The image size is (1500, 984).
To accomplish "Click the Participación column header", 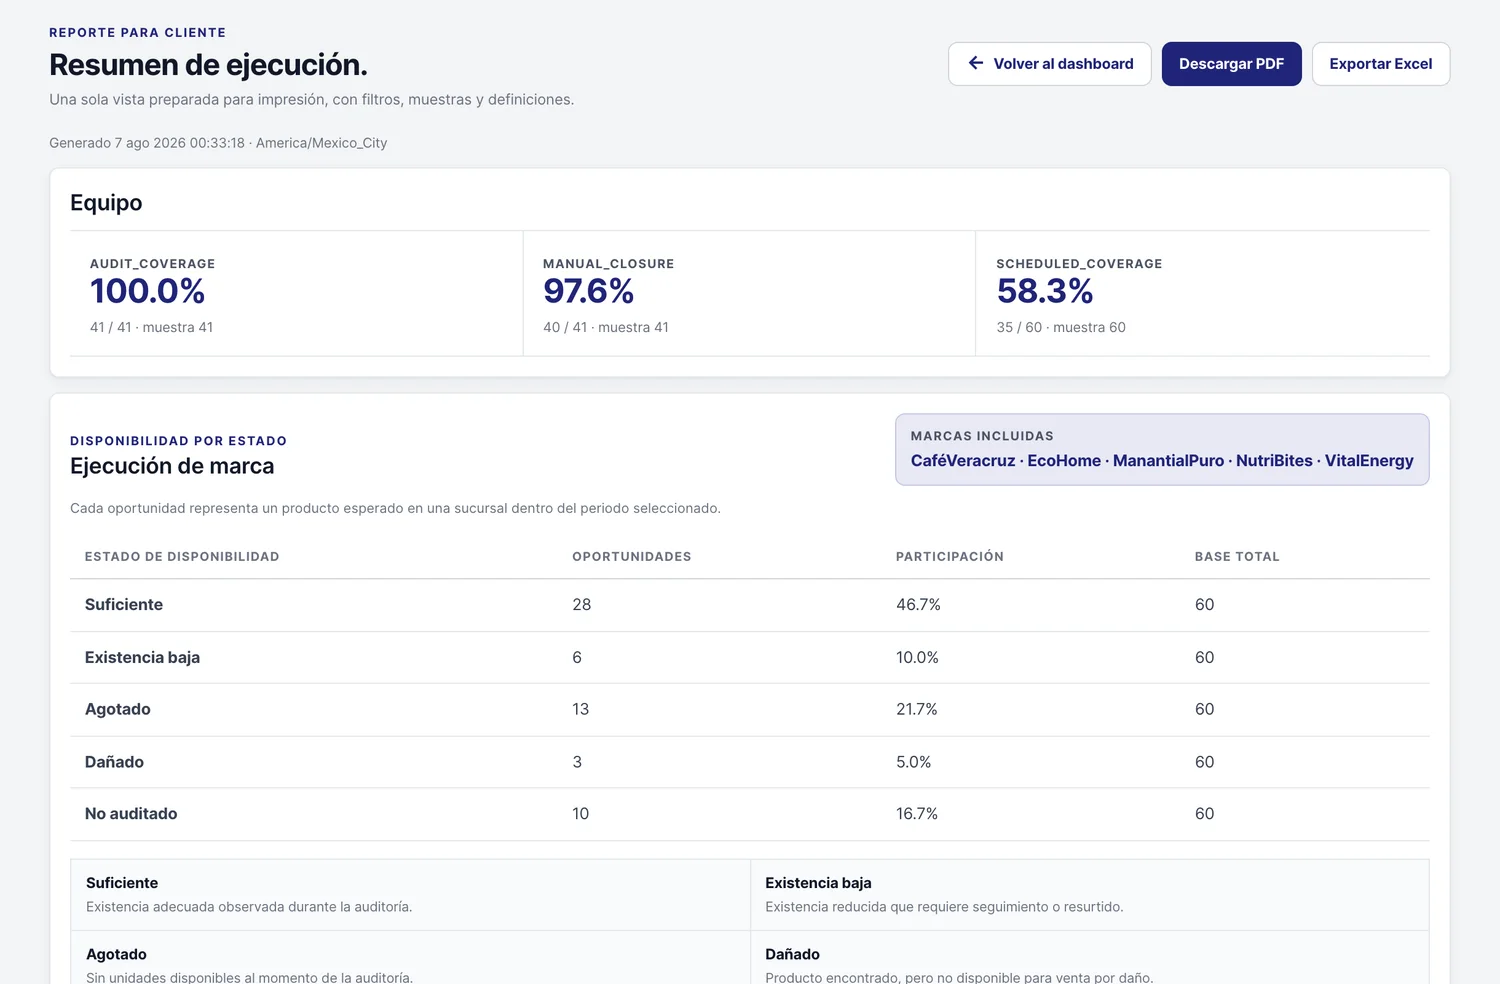I will click(950, 557).
